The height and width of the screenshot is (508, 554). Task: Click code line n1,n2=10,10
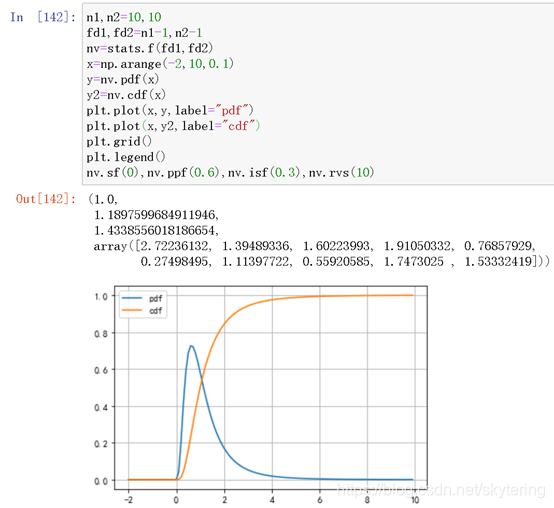click(124, 17)
